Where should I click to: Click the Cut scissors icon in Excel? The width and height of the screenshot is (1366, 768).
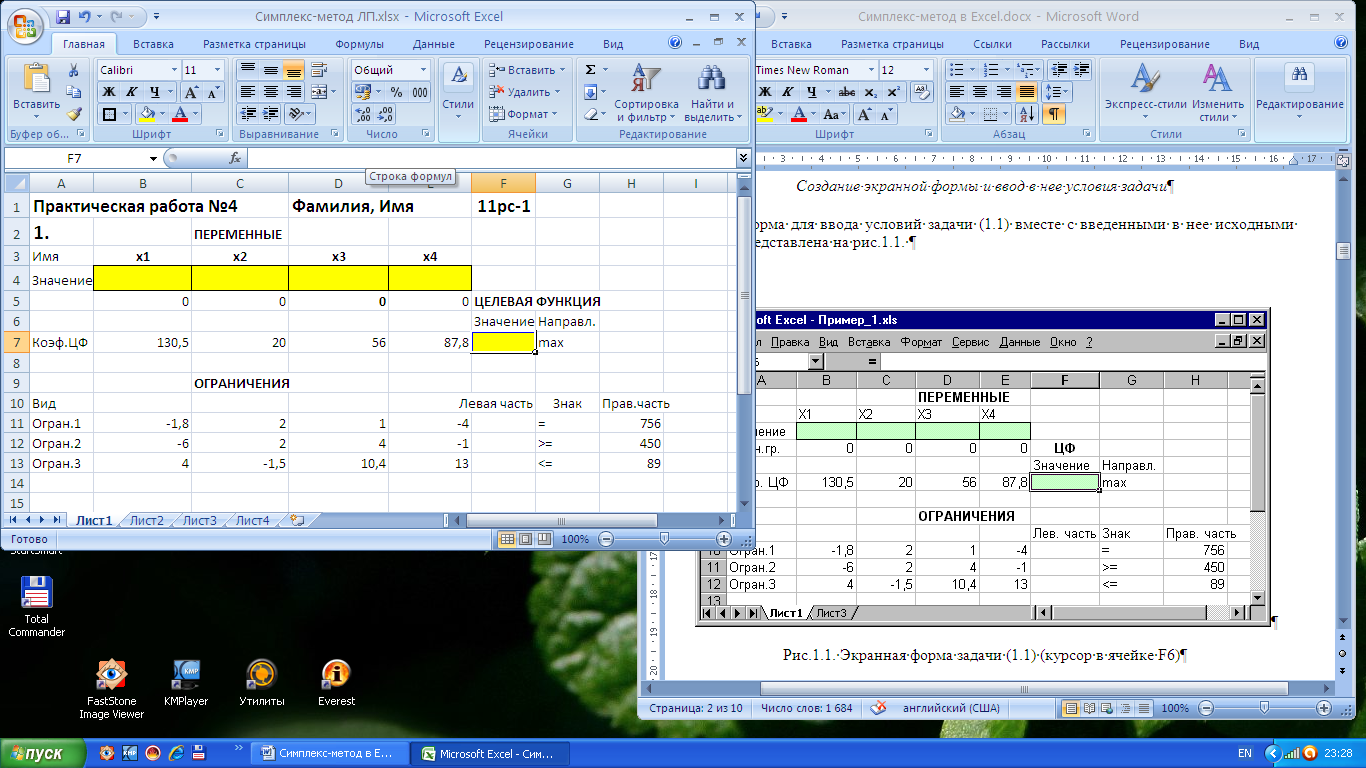[73, 70]
